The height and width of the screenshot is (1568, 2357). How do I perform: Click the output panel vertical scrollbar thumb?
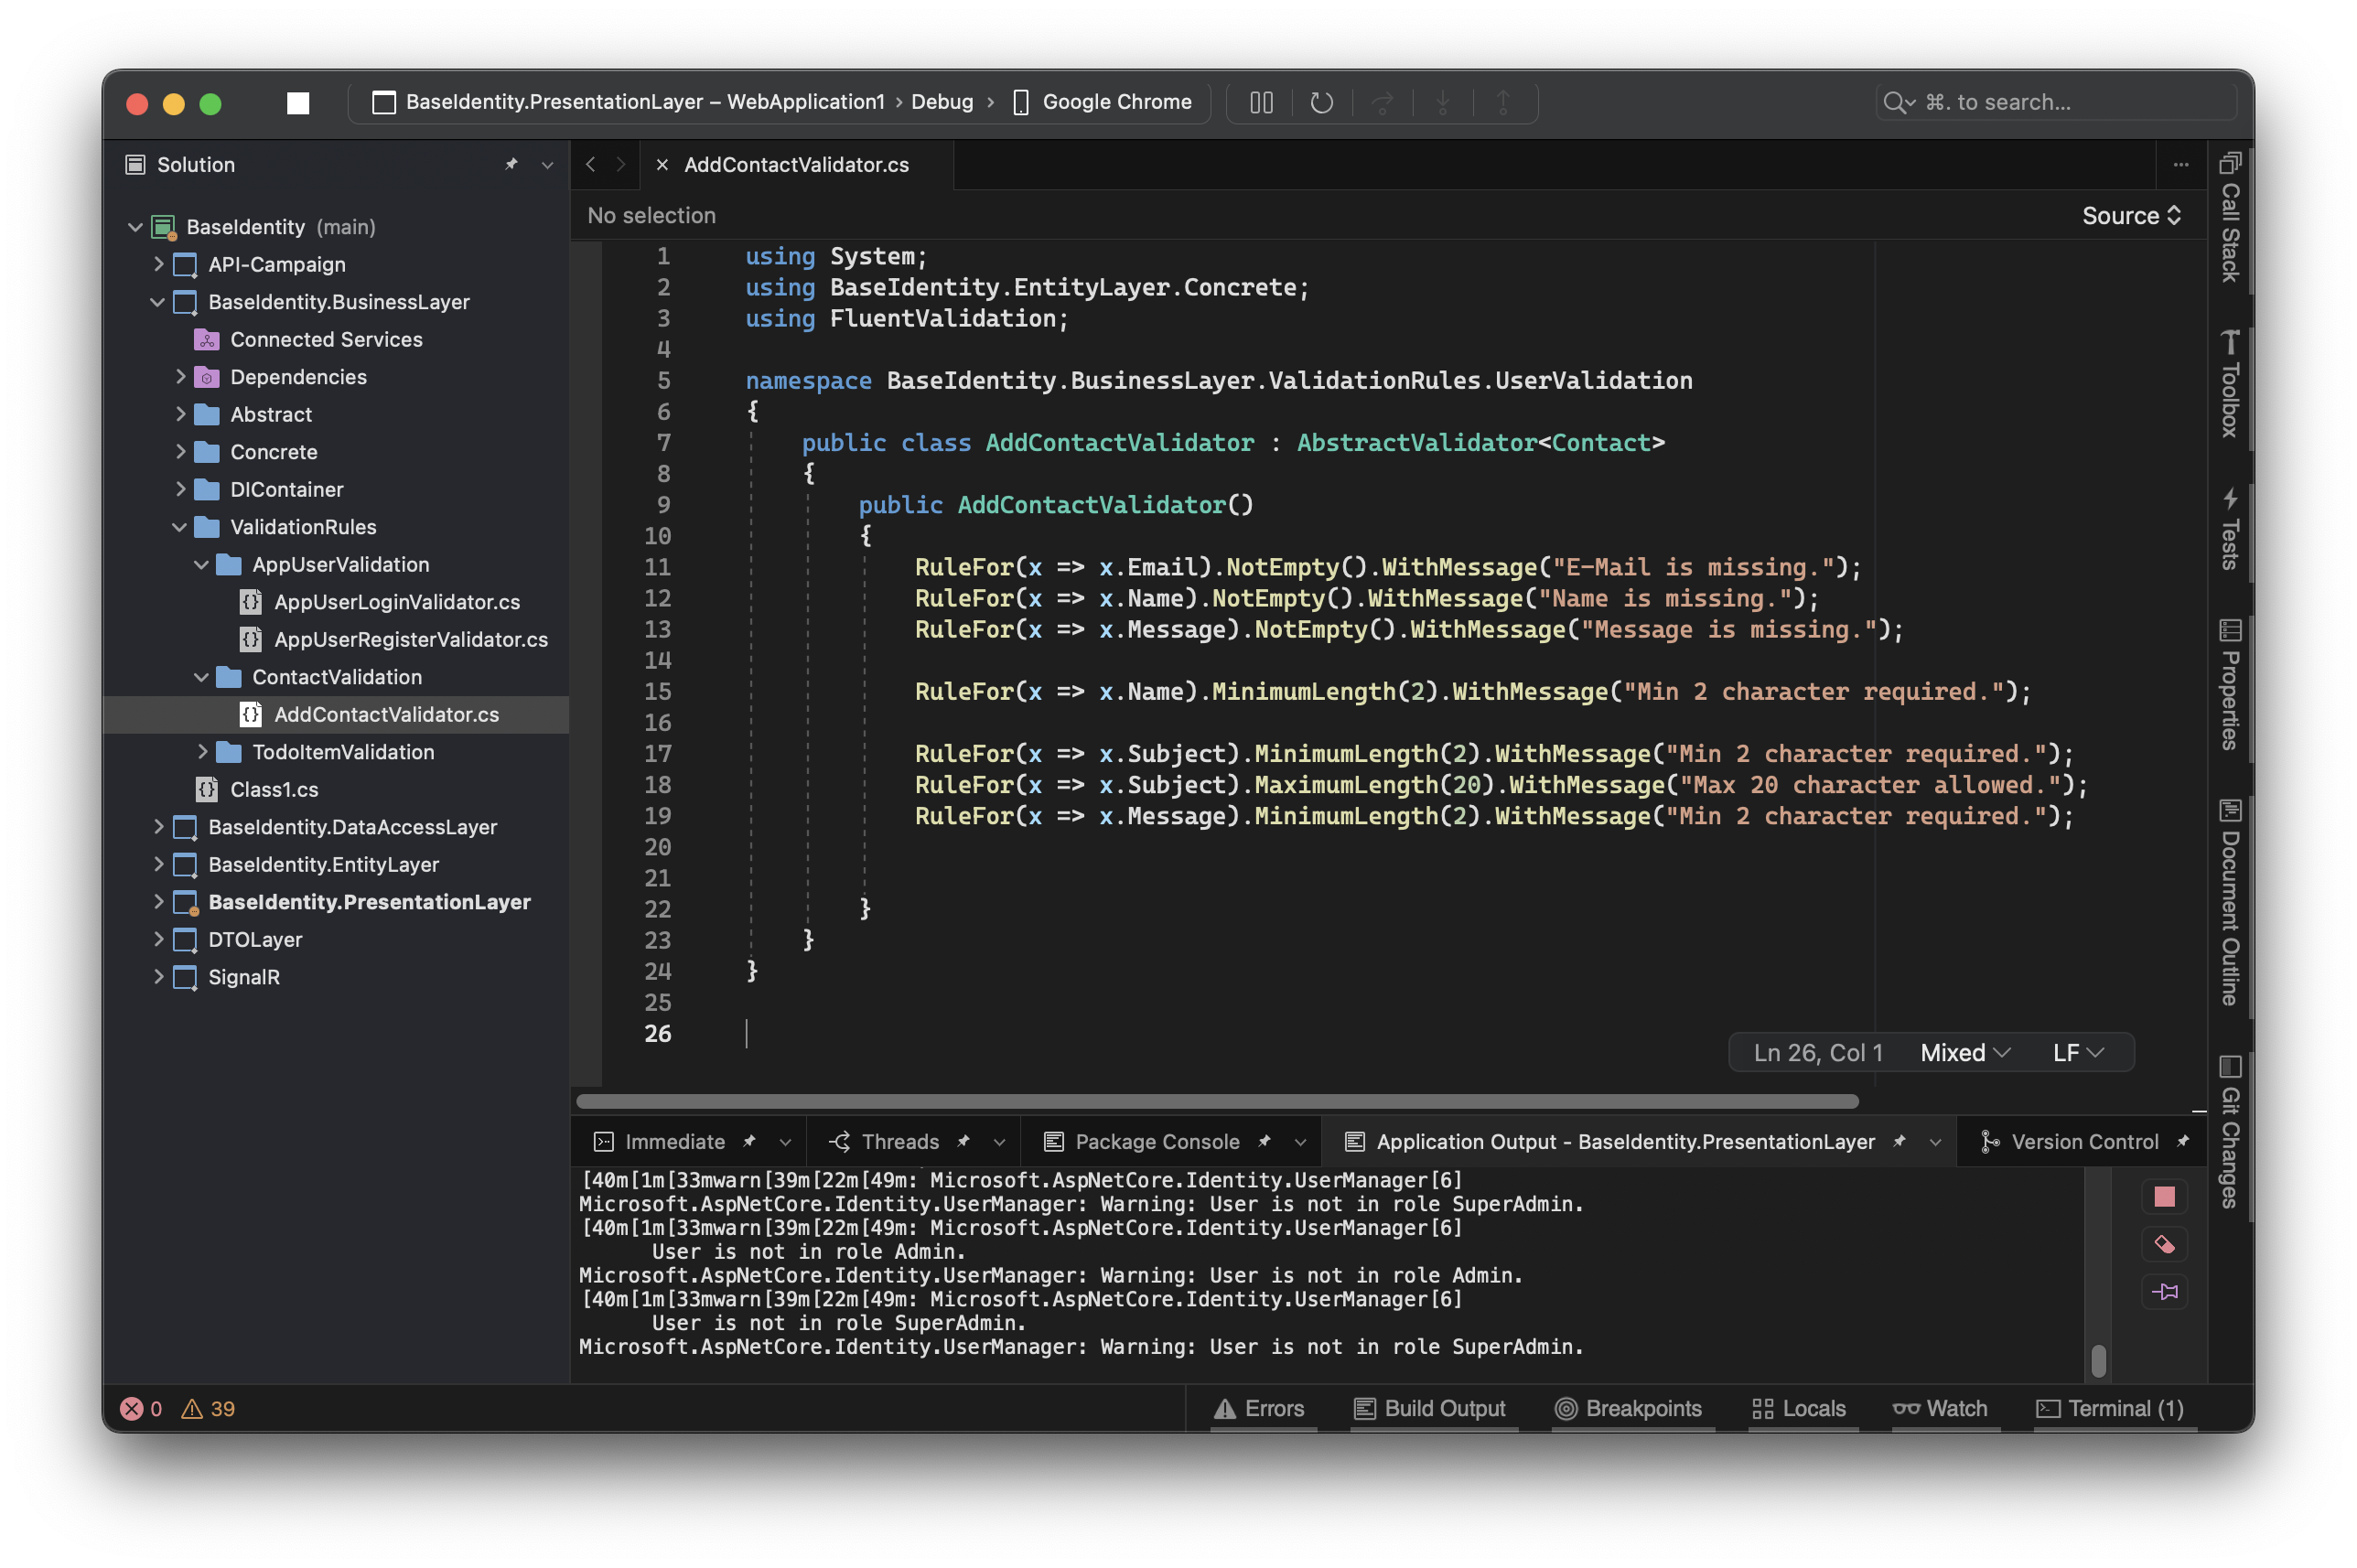pos(2098,1359)
